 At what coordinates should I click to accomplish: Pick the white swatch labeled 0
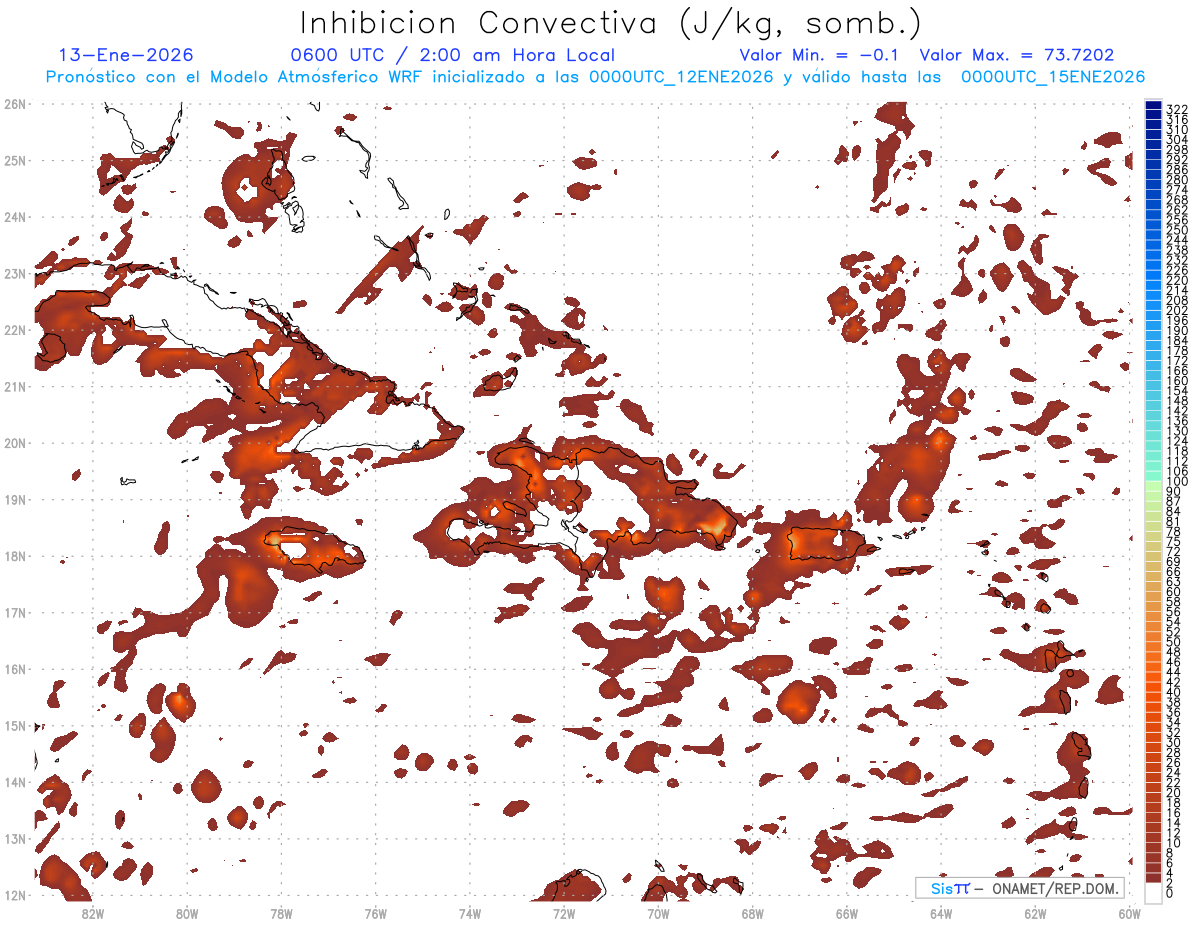tap(1154, 892)
